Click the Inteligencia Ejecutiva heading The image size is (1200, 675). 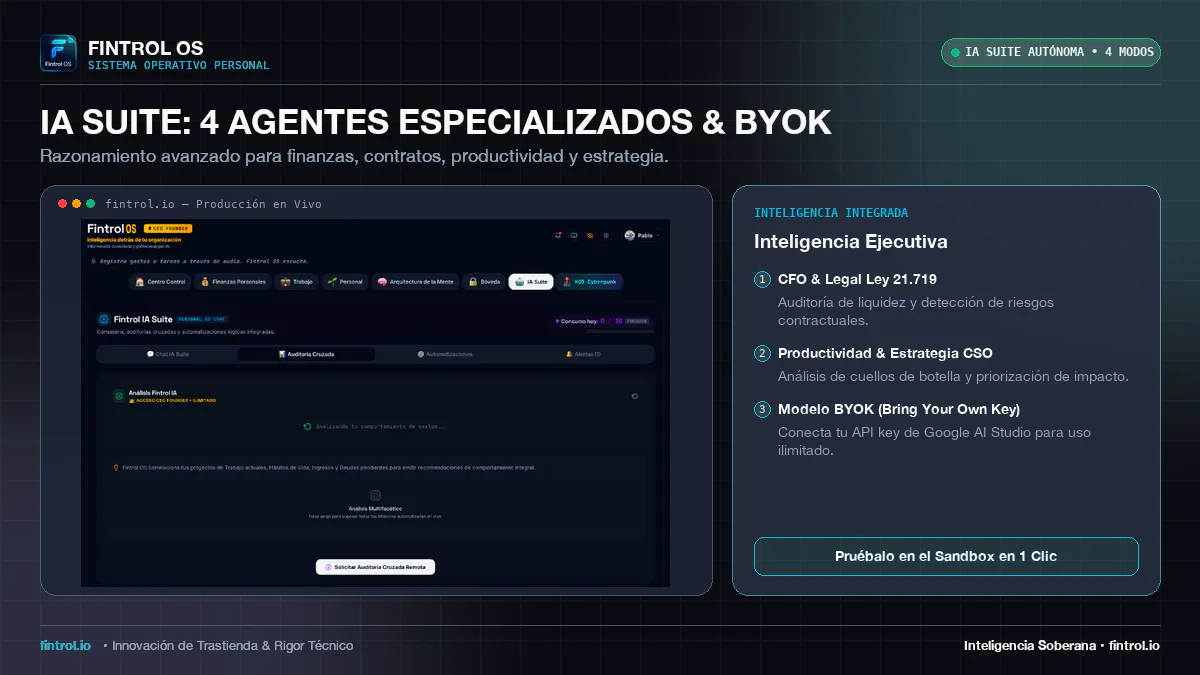tap(851, 242)
